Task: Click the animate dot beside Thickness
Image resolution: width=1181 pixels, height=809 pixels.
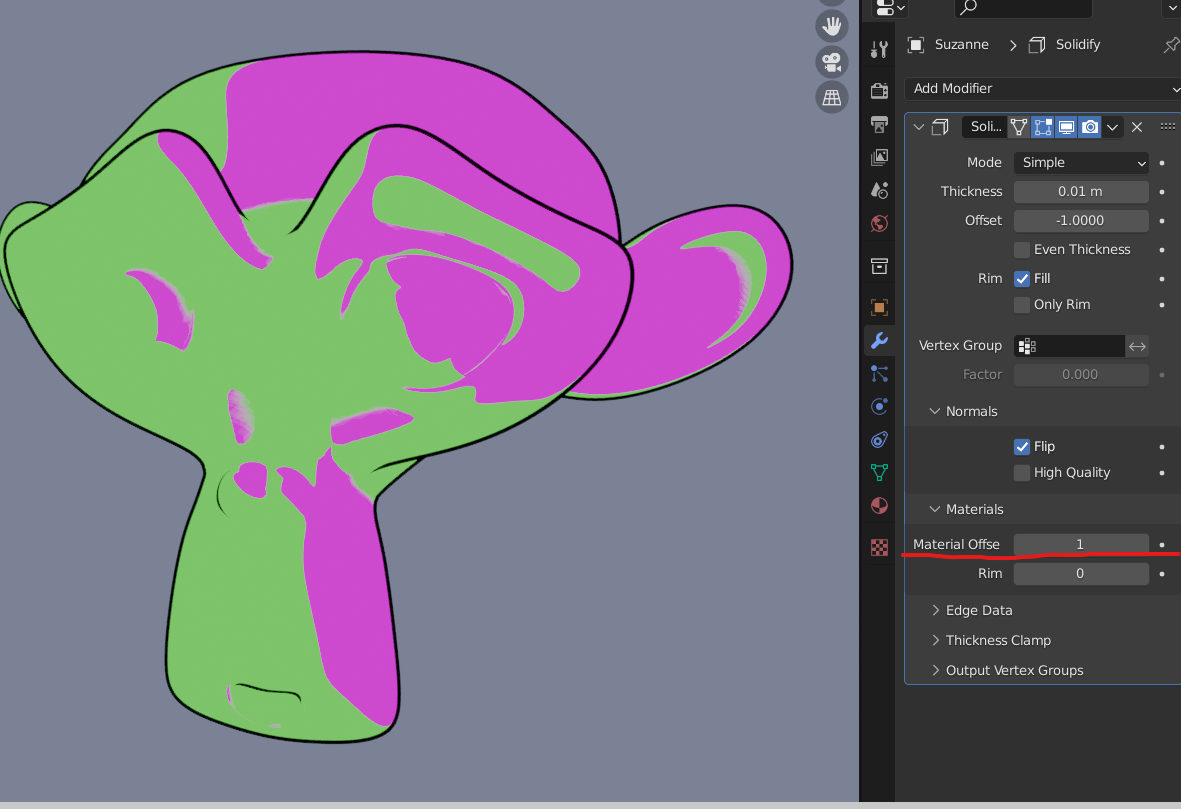Action: click(1162, 192)
